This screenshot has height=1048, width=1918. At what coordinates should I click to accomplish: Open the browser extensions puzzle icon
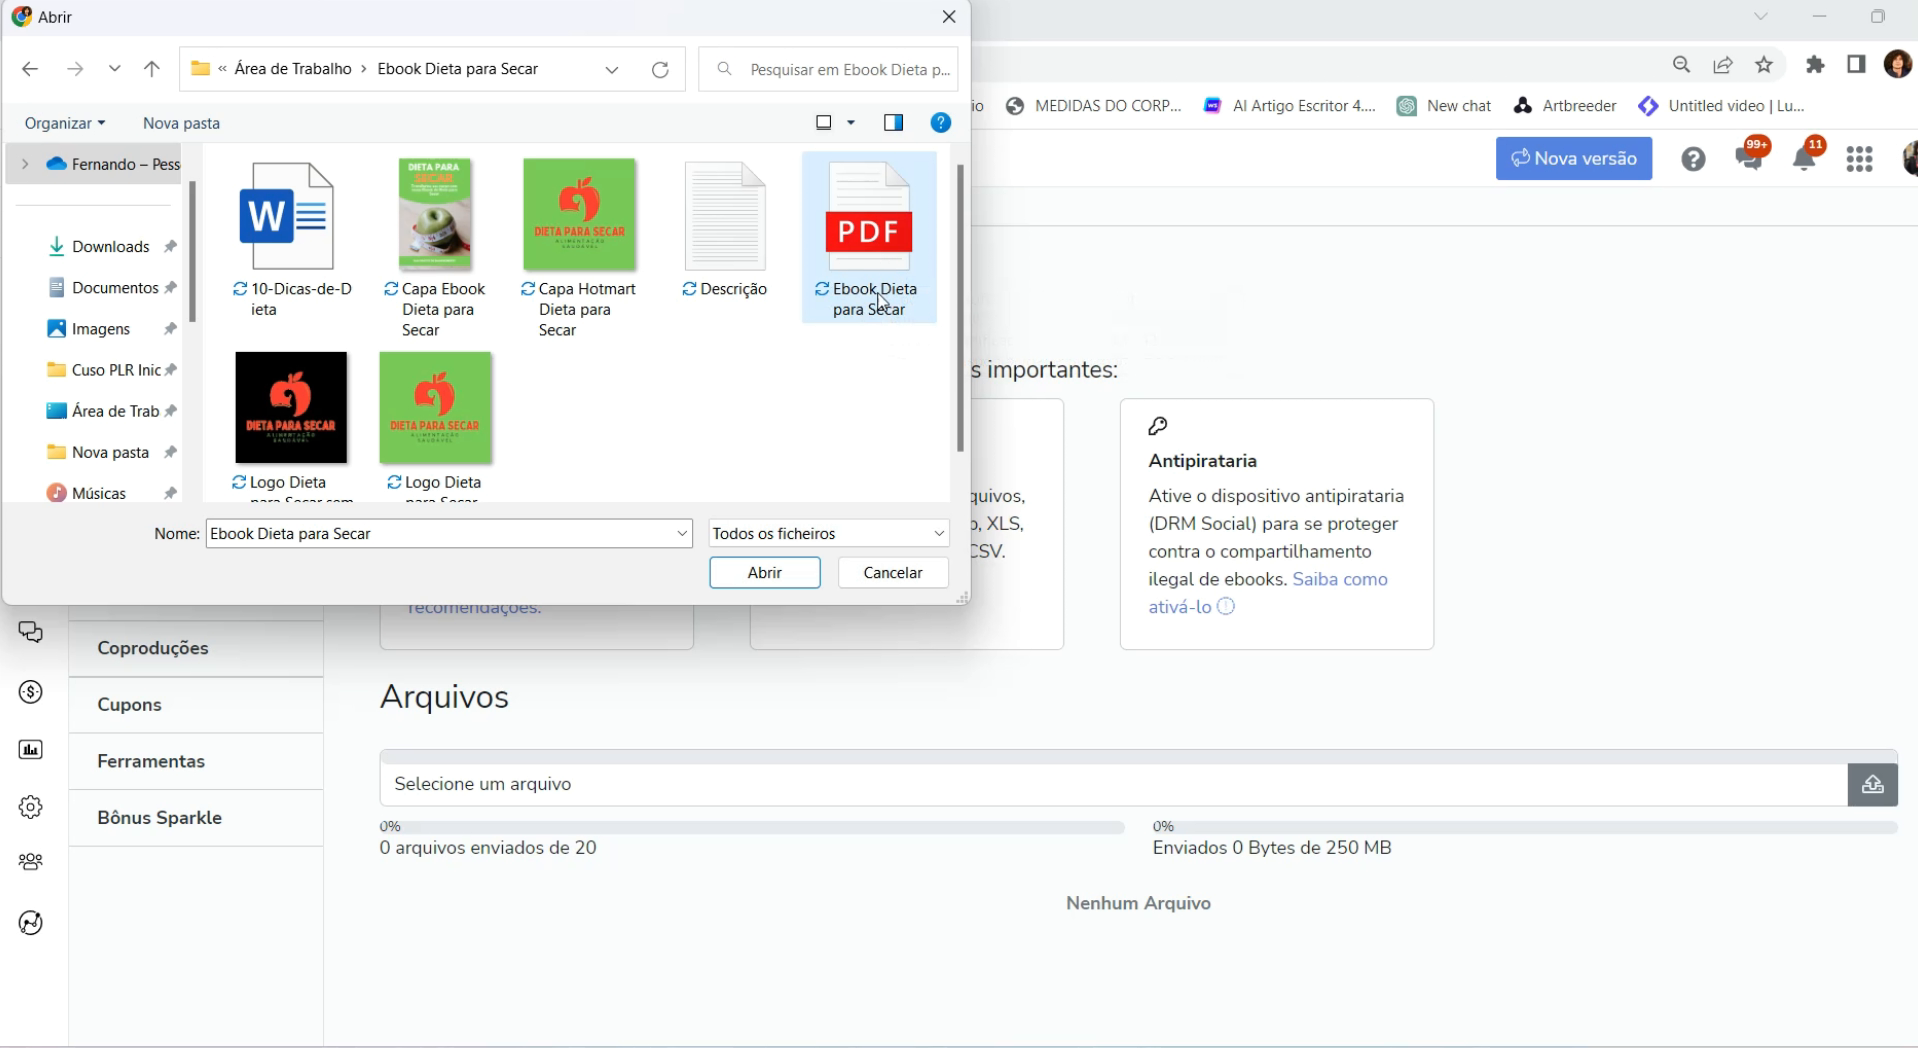1815,65
